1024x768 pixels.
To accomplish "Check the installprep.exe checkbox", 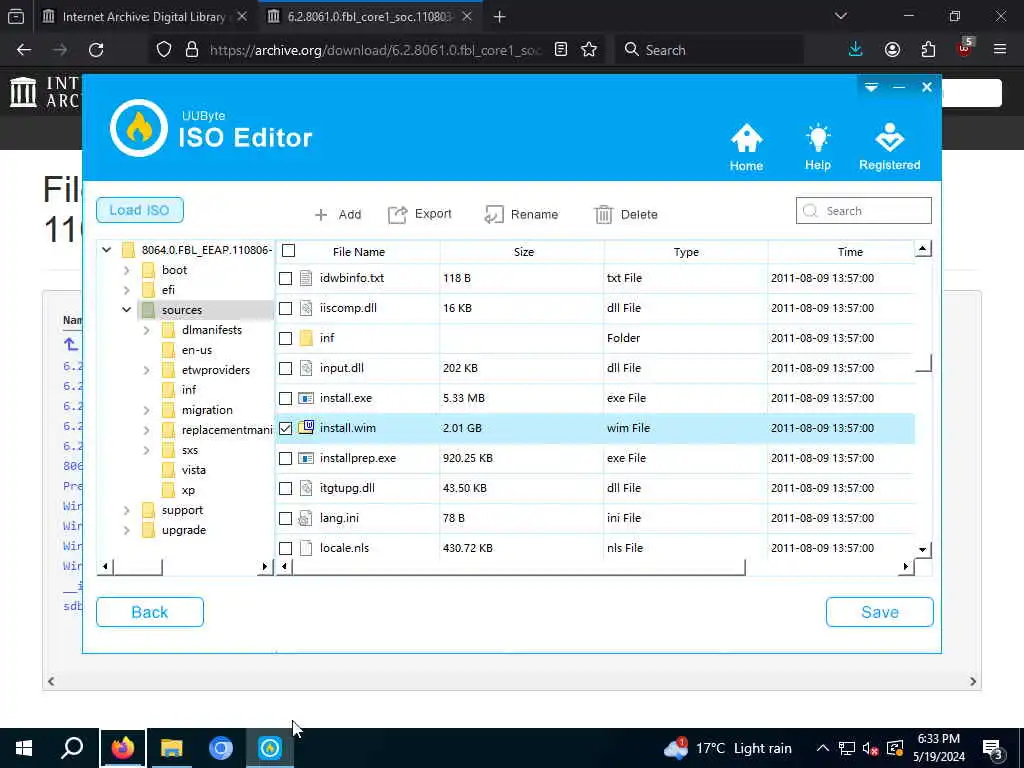I will (x=285, y=458).
